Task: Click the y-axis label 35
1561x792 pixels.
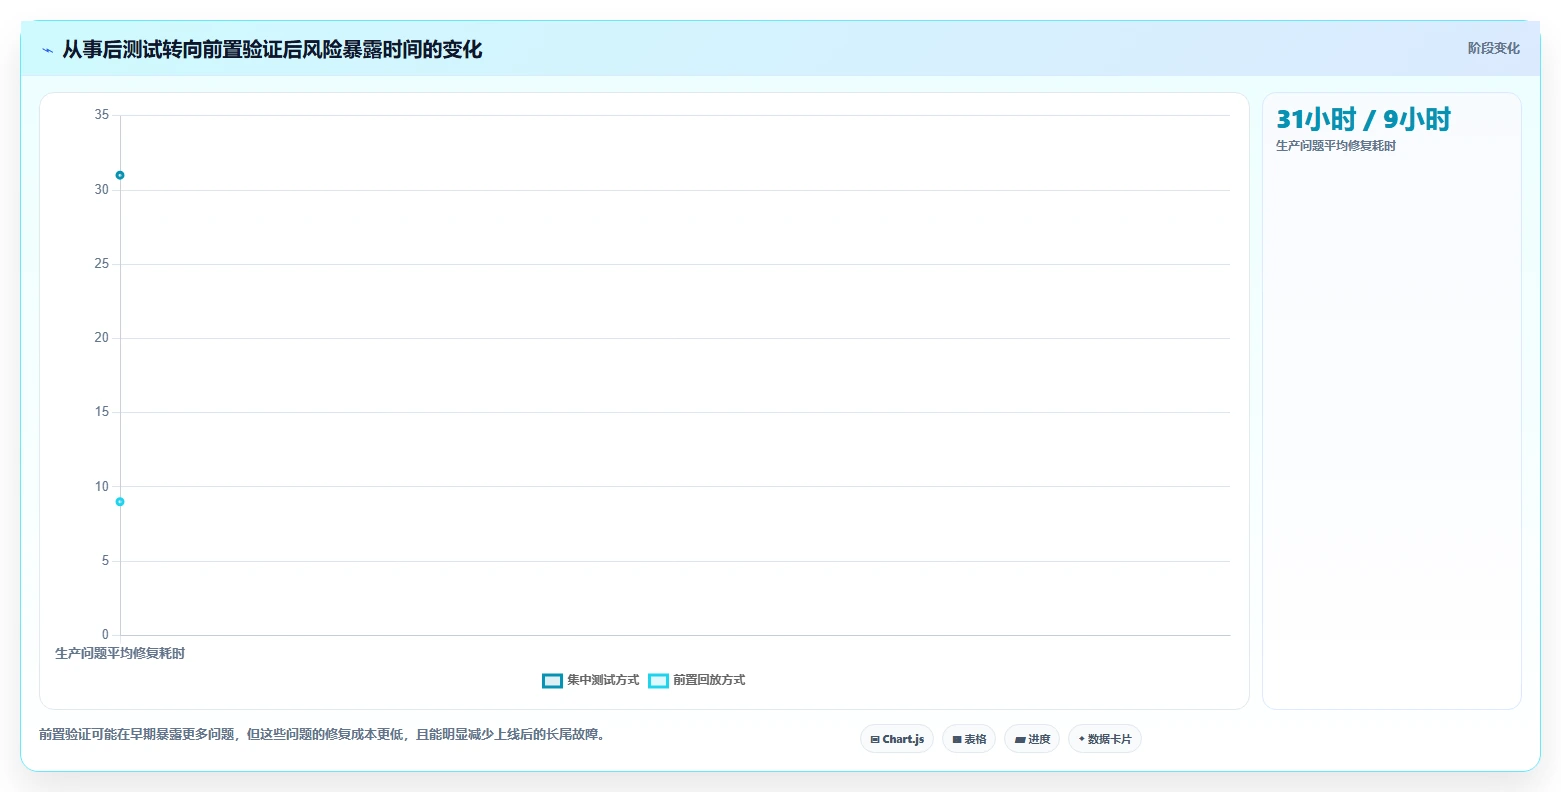Action: [x=102, y=115]
